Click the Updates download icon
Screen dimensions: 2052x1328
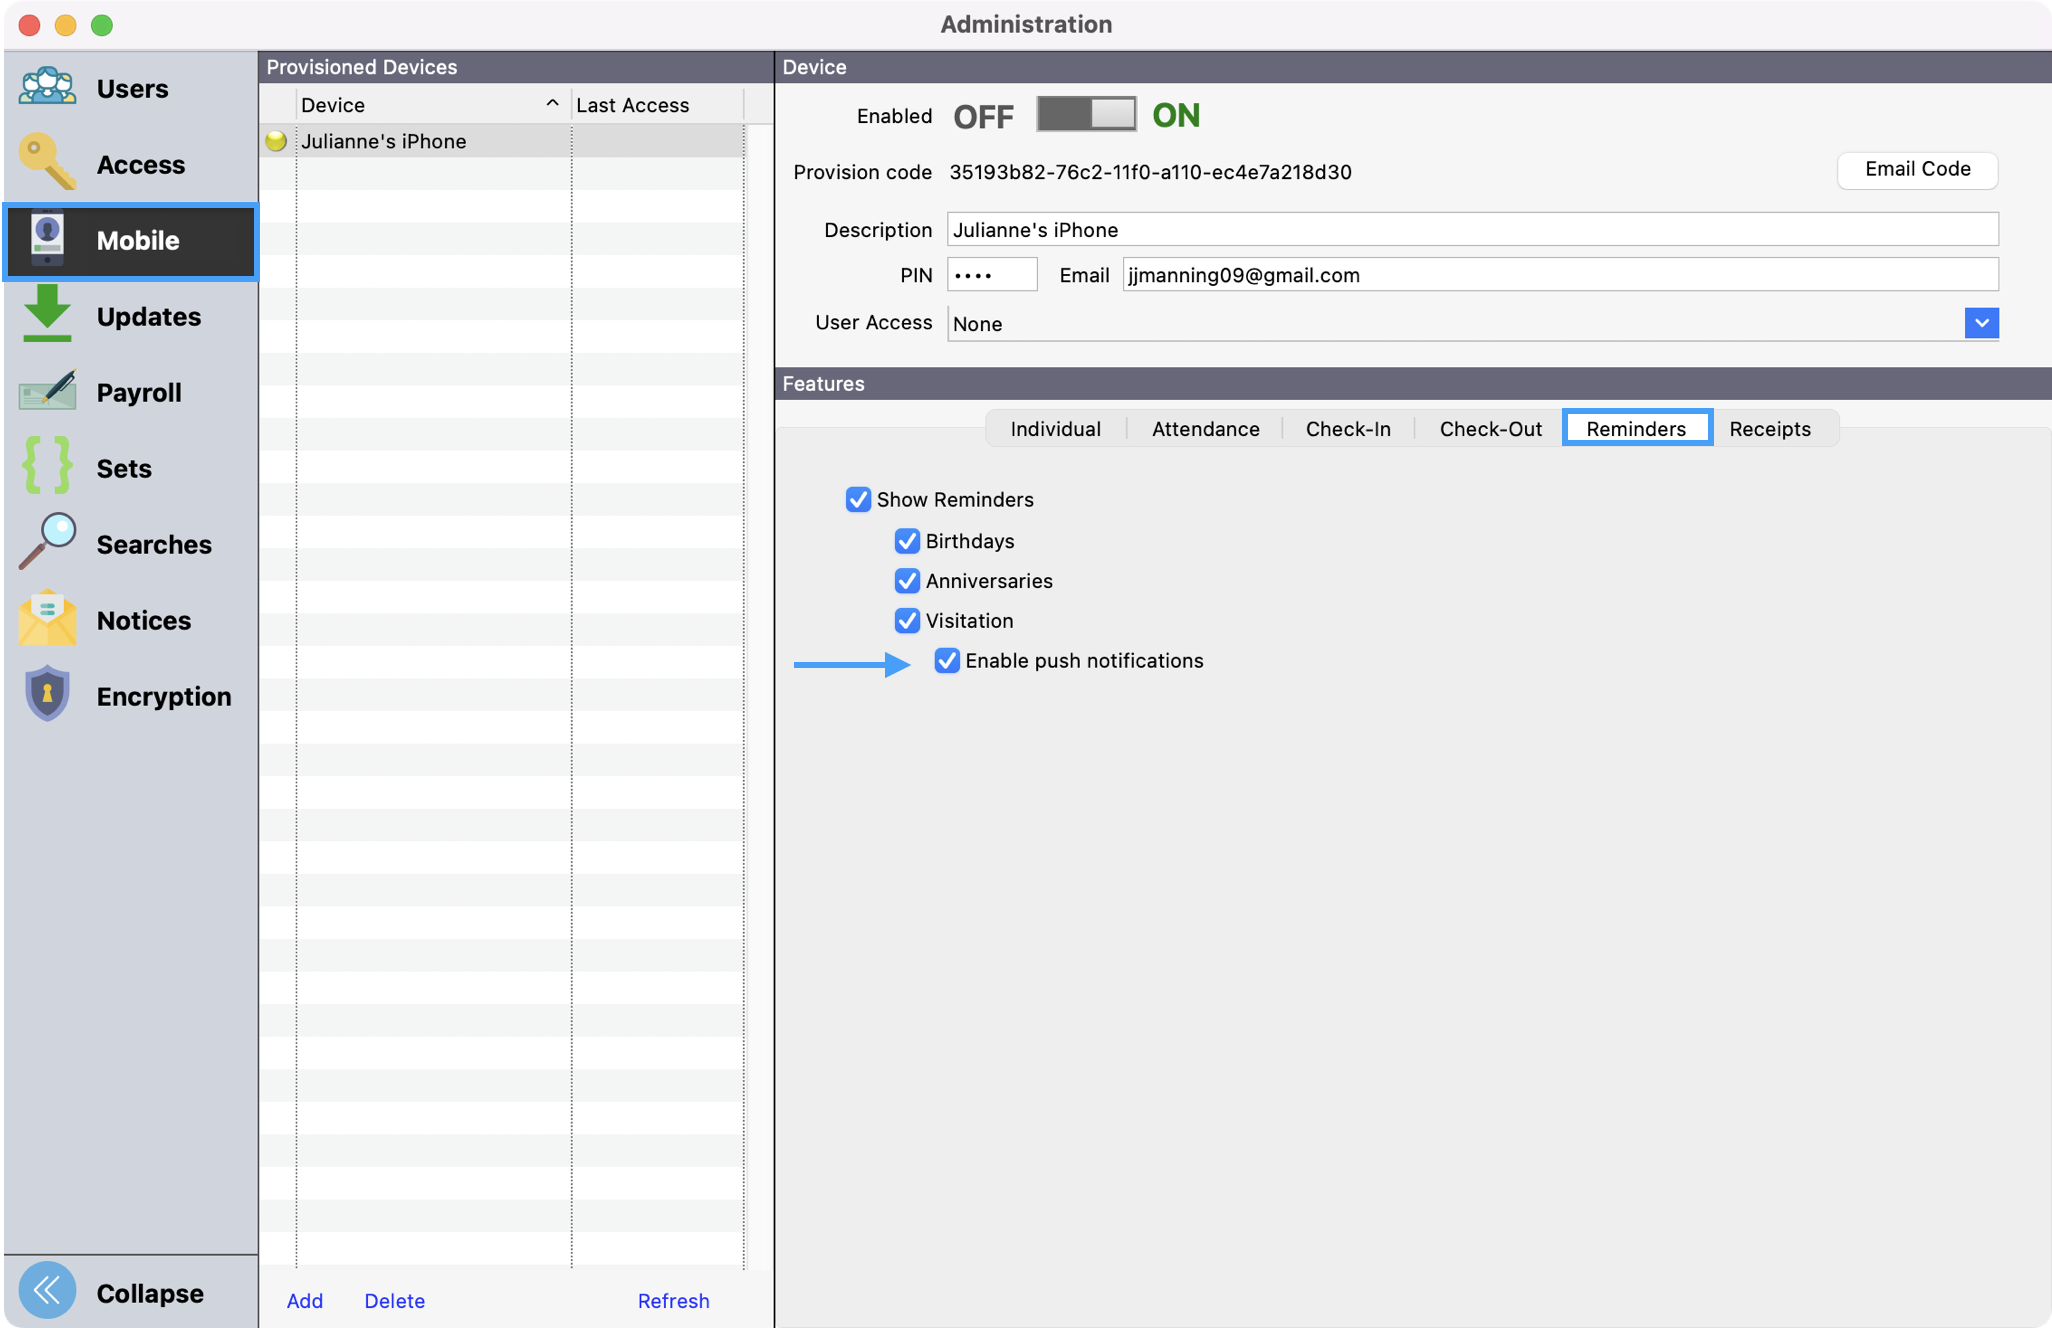coord(46,316)
